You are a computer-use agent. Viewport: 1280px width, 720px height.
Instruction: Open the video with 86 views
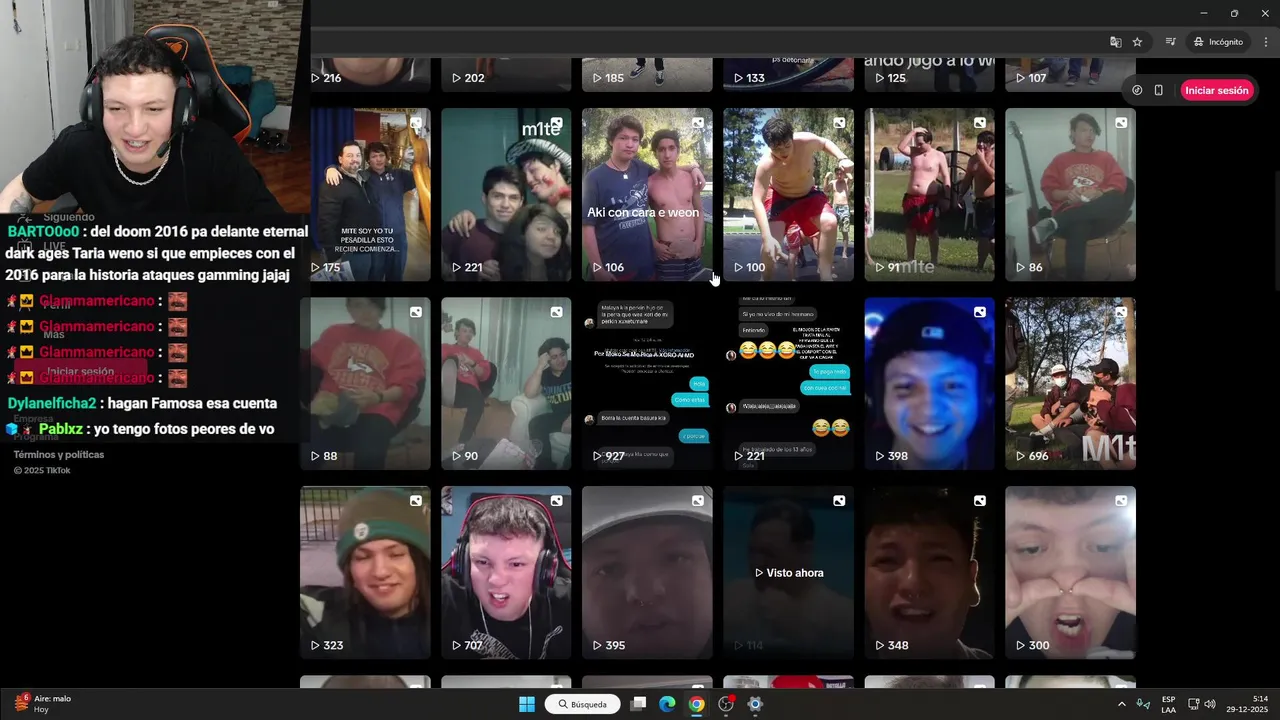coord(1070,195)
